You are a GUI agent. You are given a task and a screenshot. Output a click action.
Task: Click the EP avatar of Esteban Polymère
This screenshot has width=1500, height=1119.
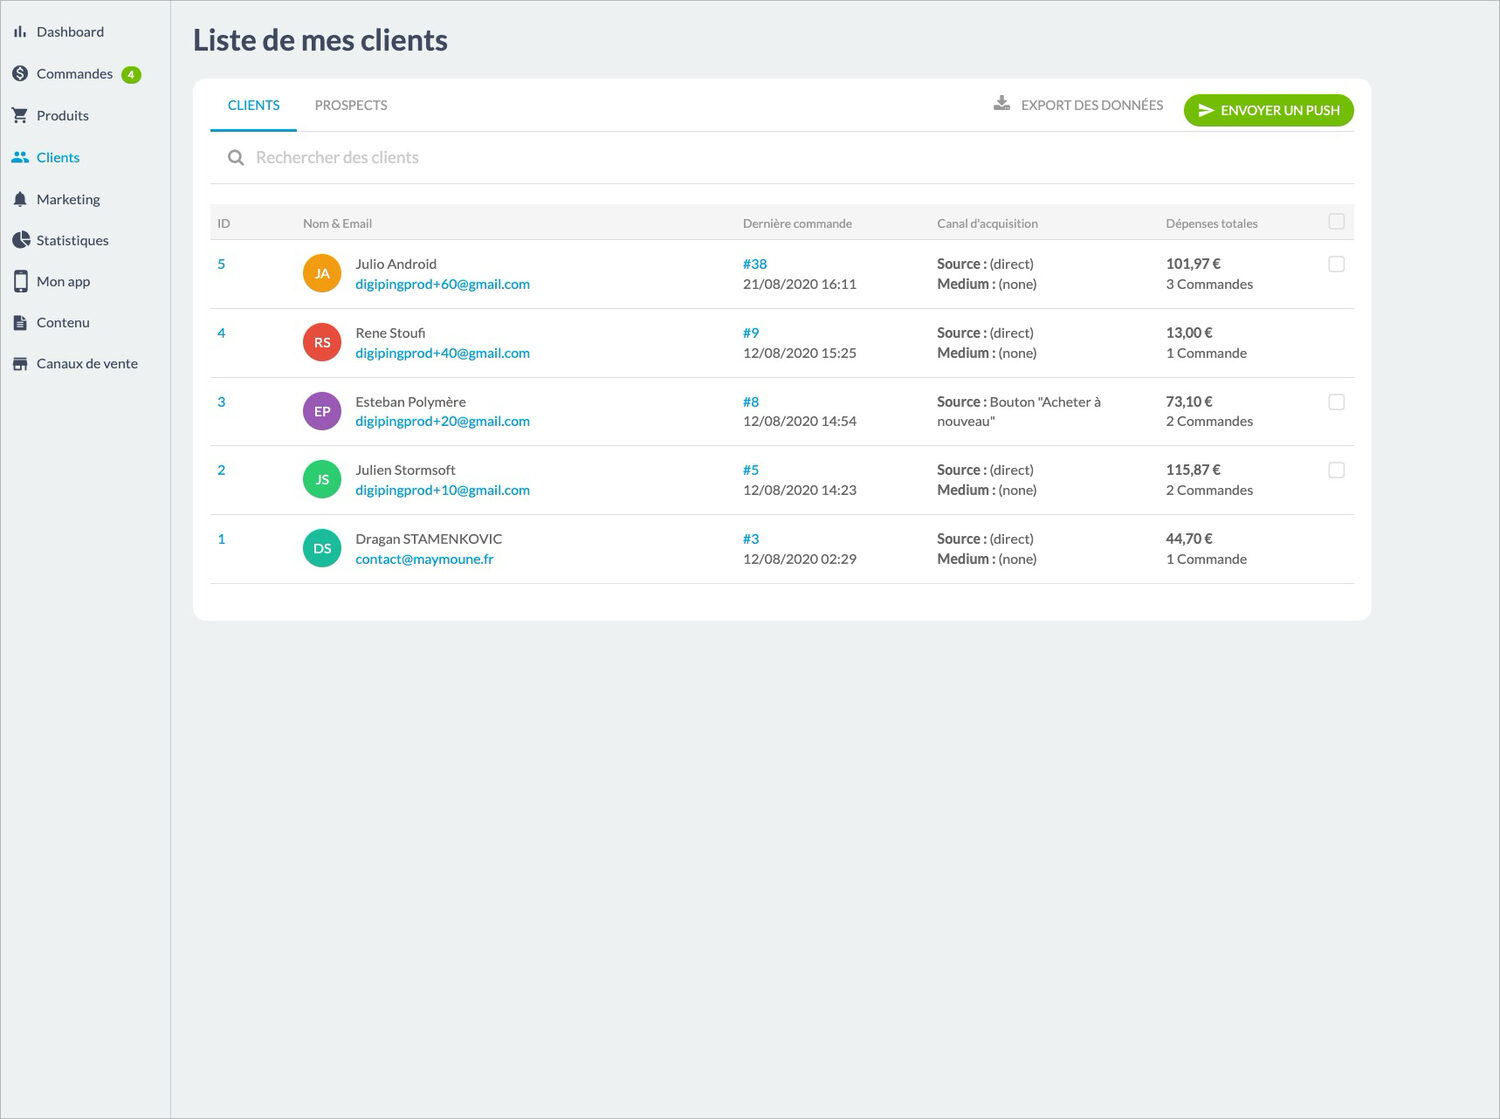pos(322,411)
